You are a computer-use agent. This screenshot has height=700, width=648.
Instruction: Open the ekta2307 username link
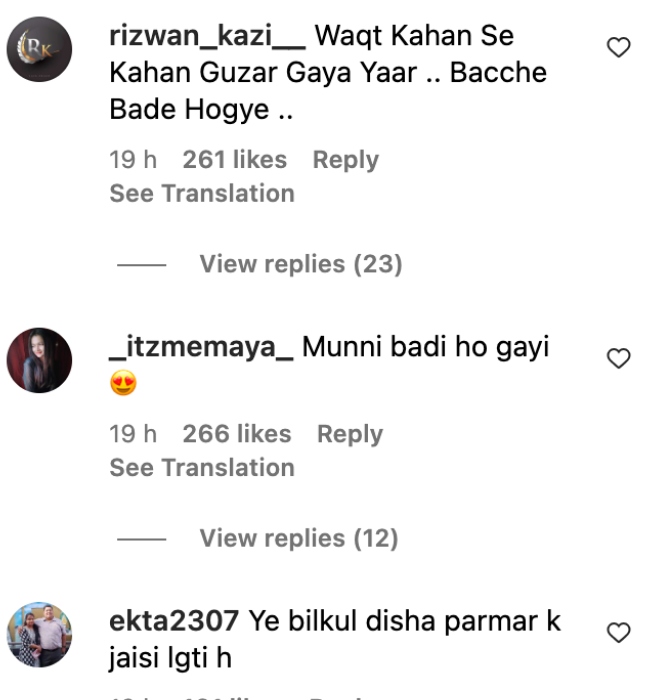tap(174, 621)
